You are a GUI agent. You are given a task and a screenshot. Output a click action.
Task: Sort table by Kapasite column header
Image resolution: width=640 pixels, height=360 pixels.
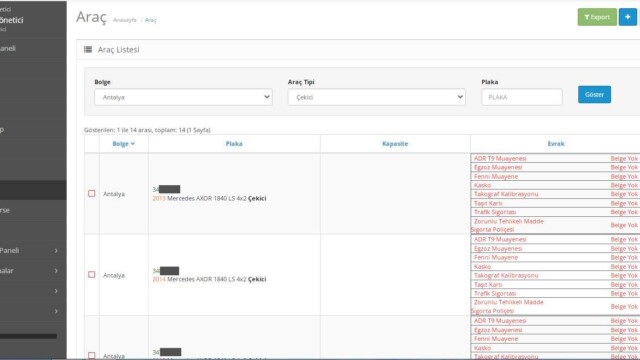[395, 144]
